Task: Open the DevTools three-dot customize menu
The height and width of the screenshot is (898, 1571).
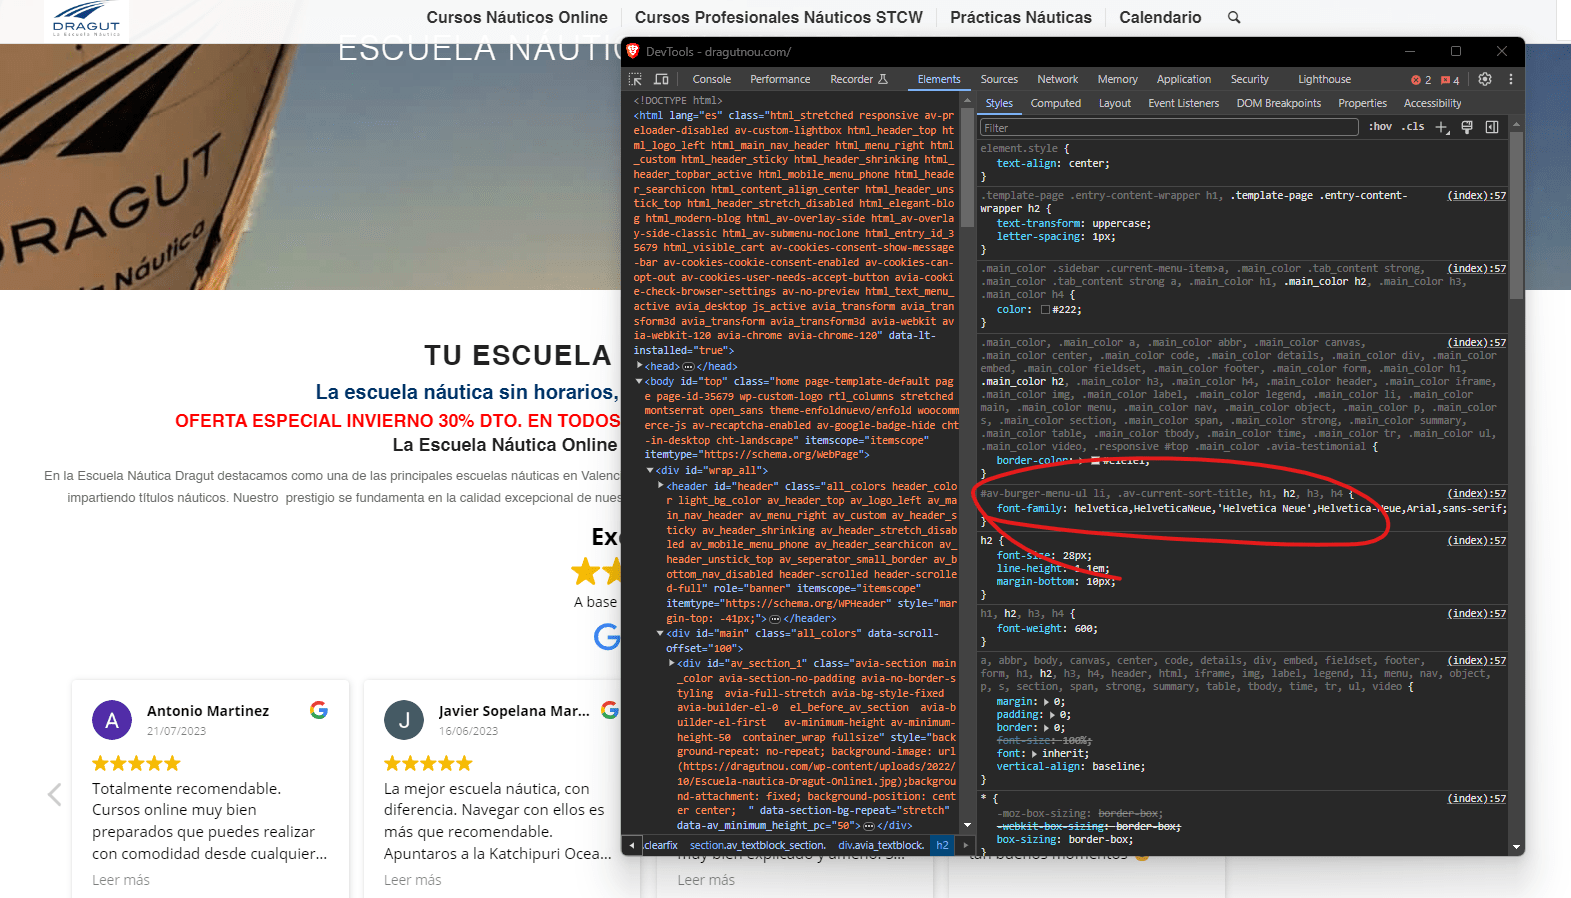Action: click(1511, 79)
